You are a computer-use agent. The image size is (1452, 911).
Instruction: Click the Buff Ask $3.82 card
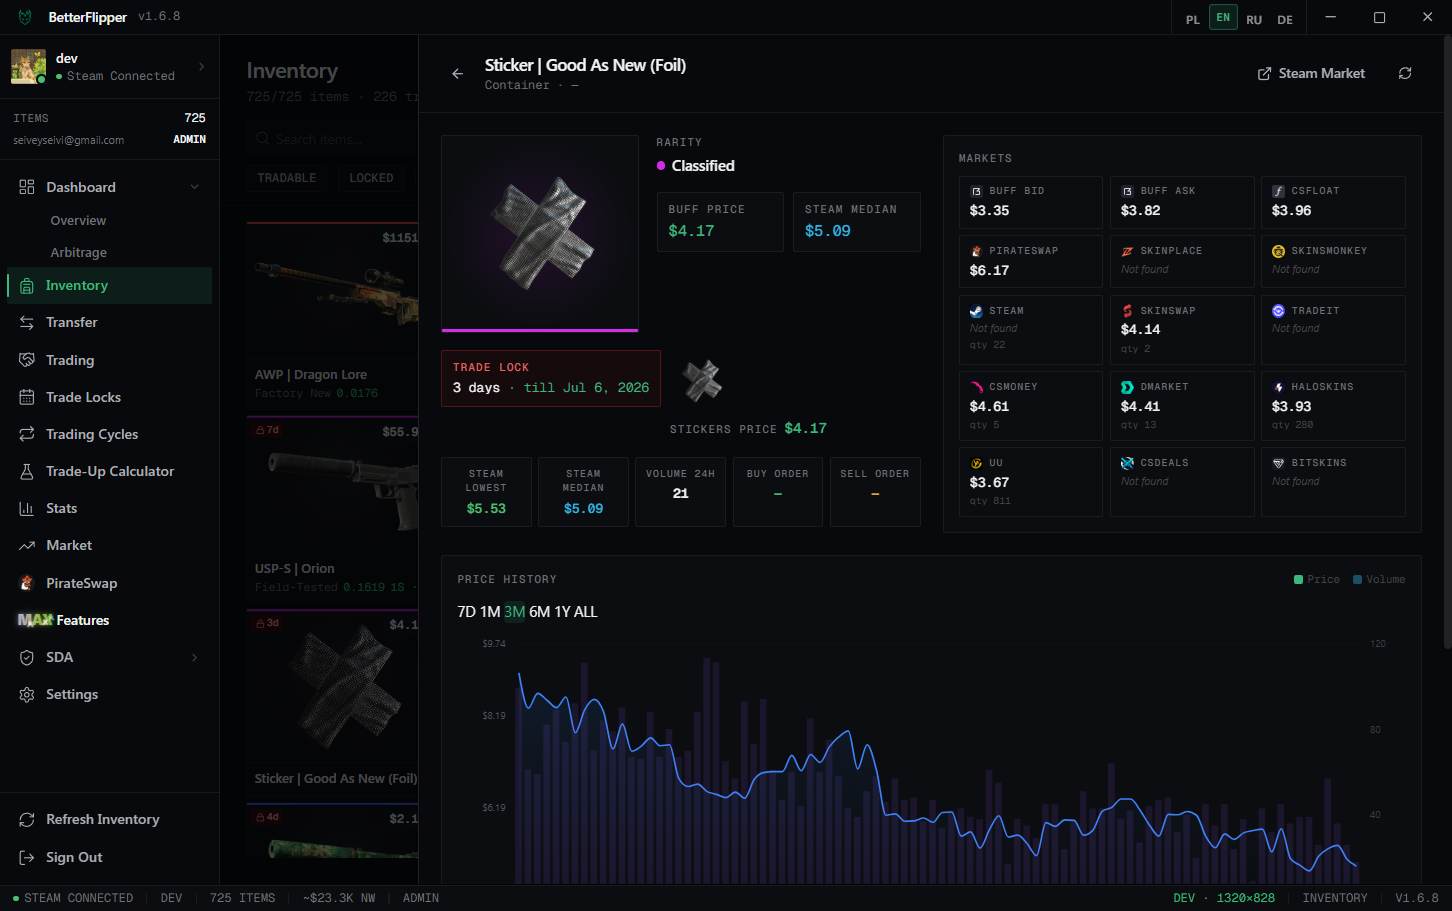click(x=1182, y=202)
